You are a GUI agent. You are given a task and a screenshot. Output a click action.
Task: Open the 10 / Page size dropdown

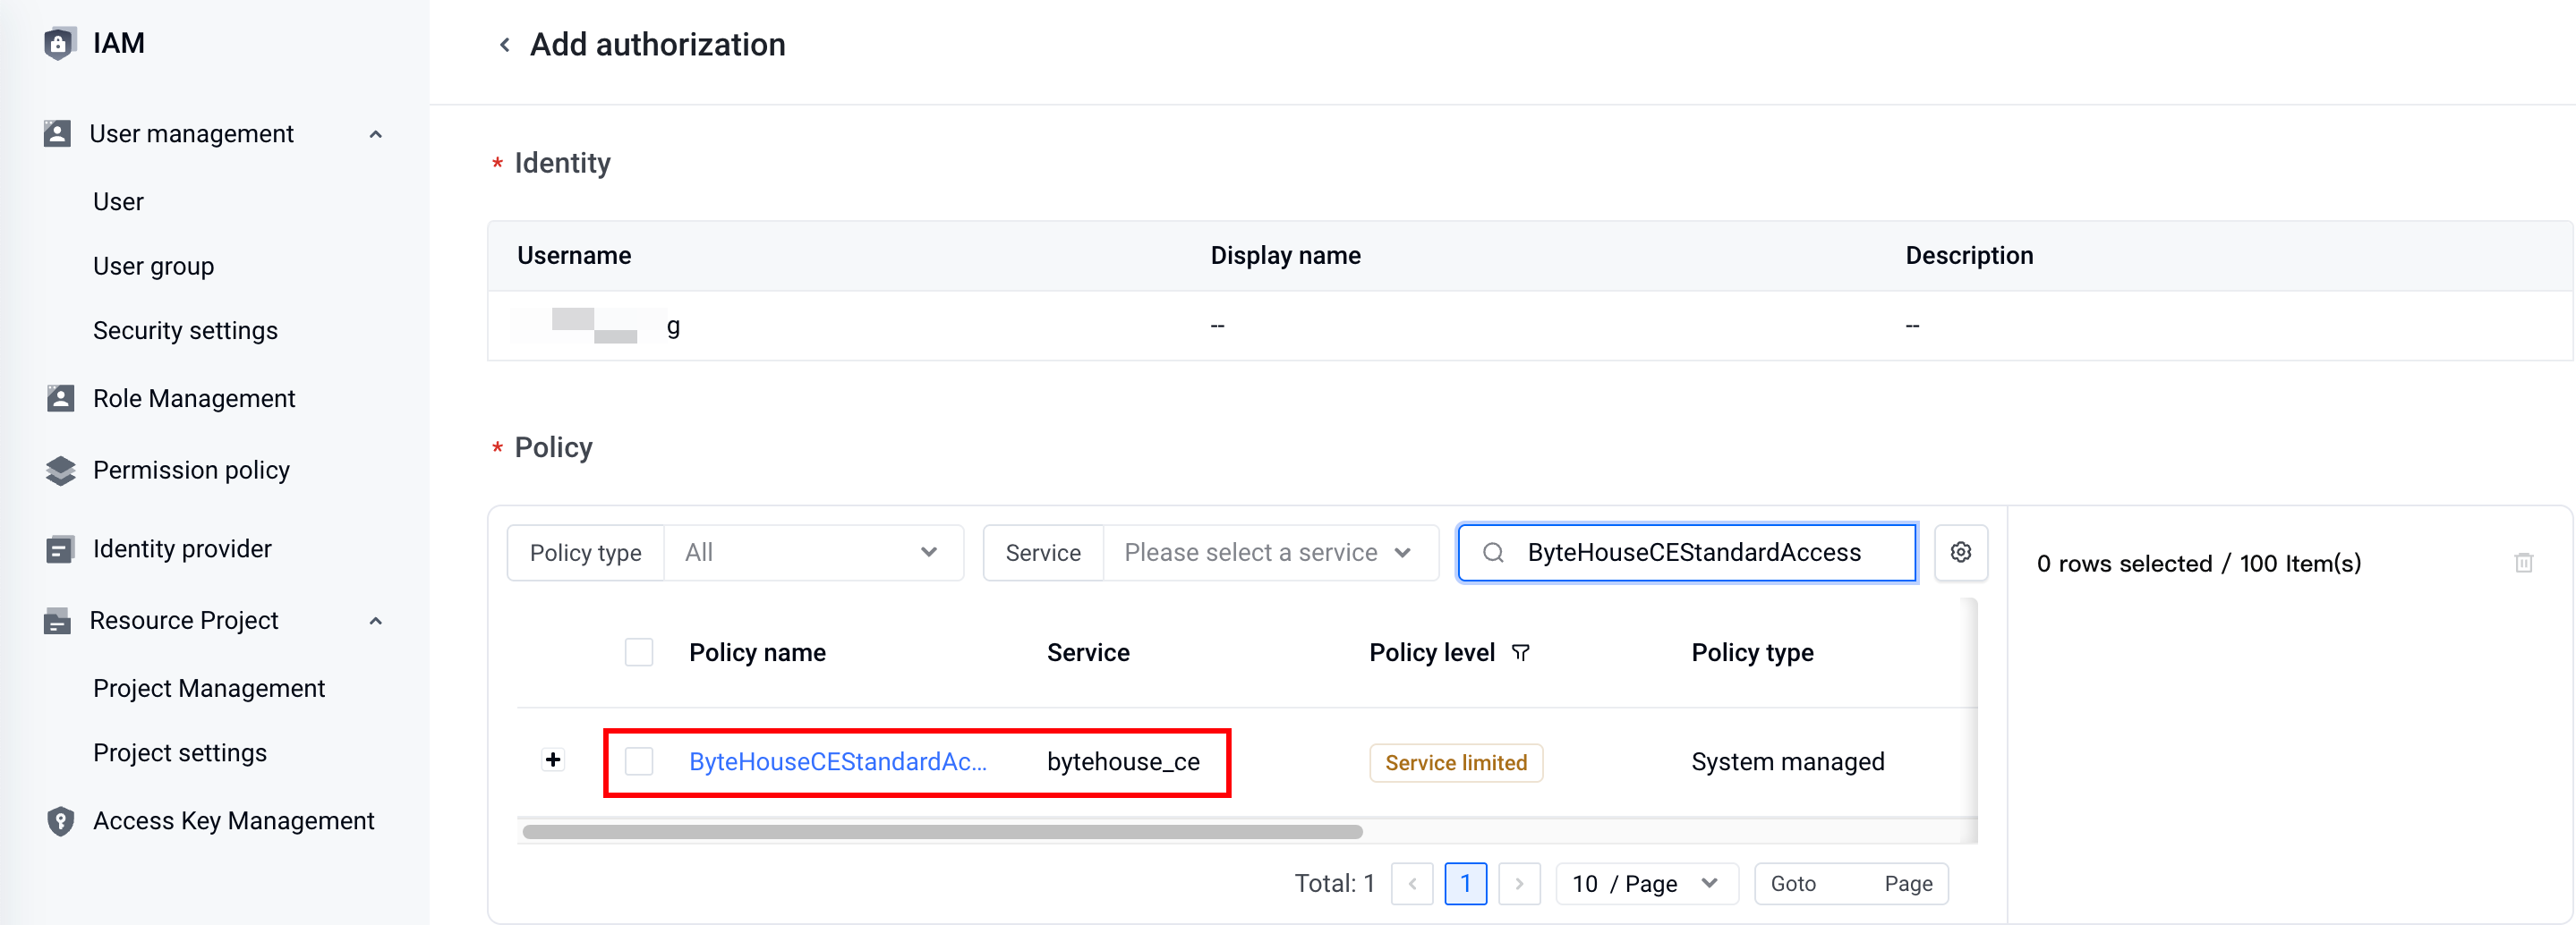[x=1646, y=884]
